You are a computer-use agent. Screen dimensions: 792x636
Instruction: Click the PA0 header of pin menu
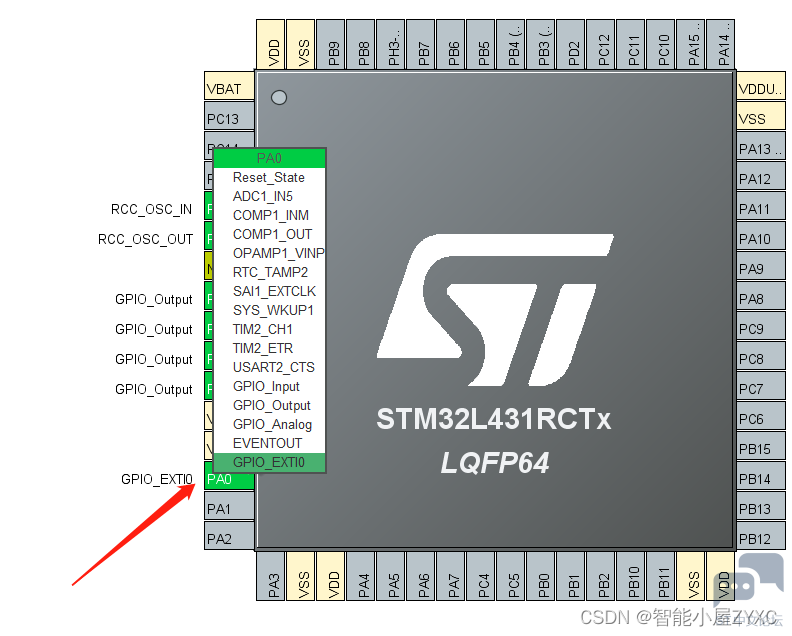(269, 158)
